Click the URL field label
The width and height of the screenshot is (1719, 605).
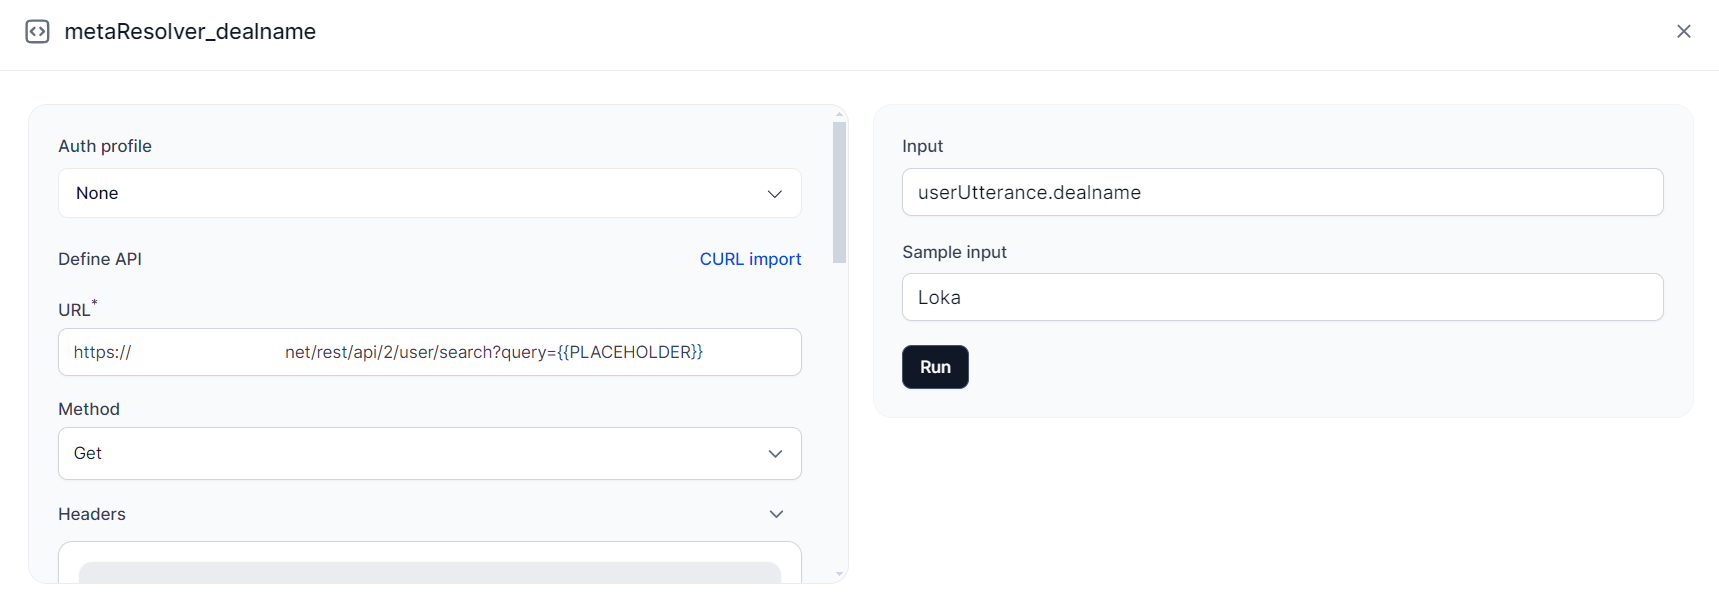[x=74, y=310]
